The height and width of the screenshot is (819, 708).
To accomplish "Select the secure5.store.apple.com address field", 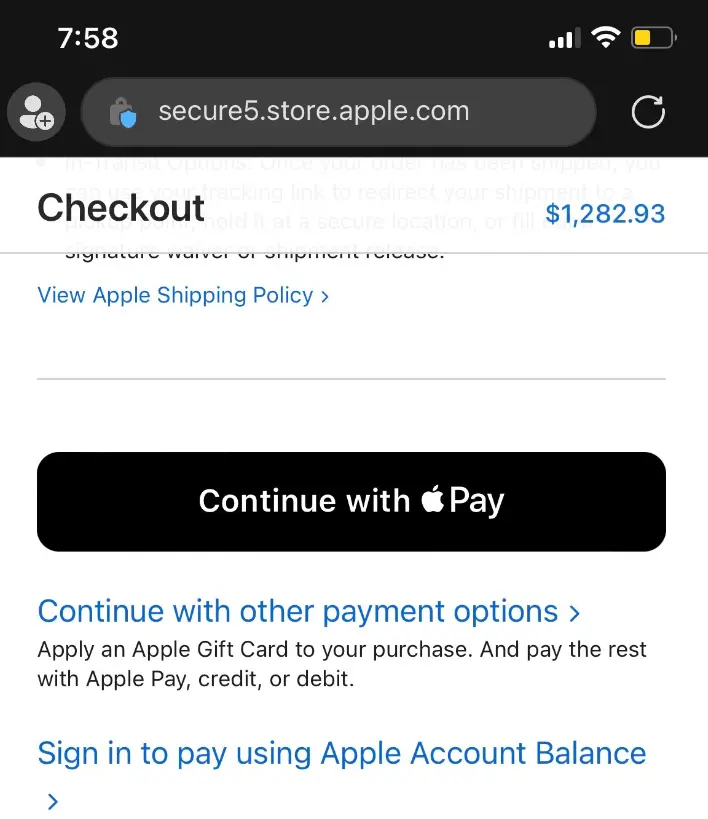I will pos(313,111).
